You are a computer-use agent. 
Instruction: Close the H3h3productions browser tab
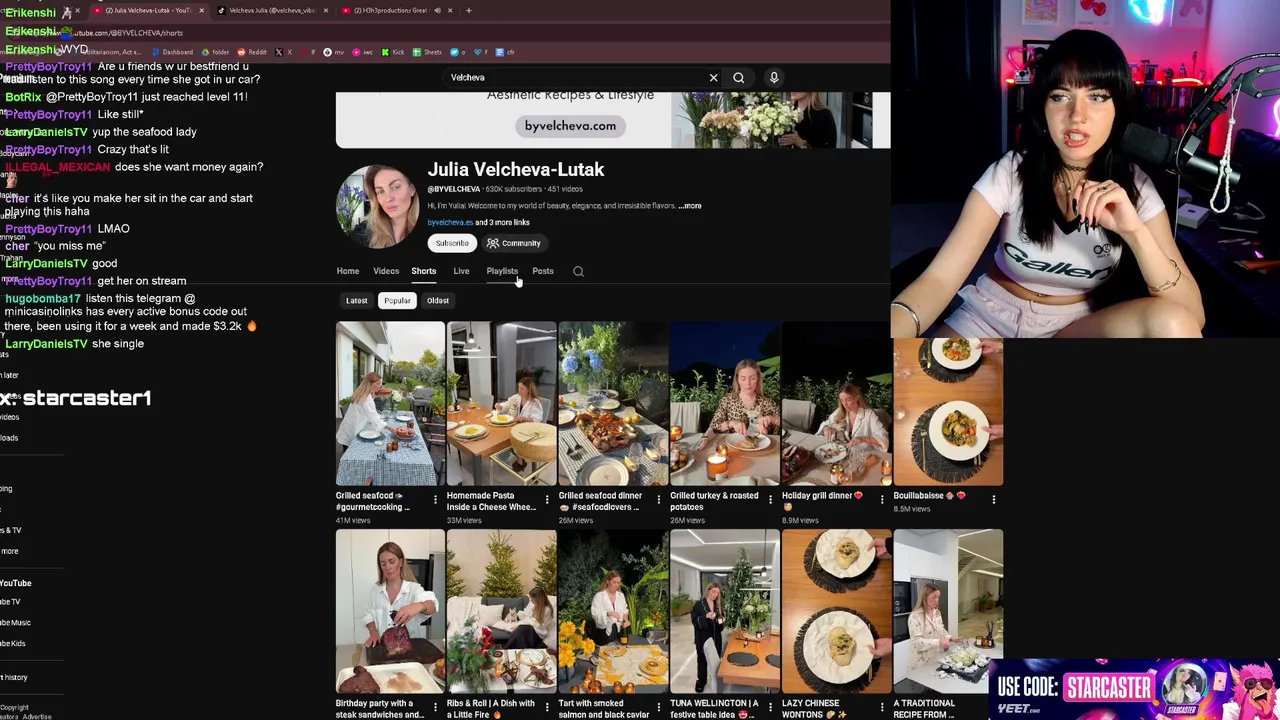coord(450,10)
